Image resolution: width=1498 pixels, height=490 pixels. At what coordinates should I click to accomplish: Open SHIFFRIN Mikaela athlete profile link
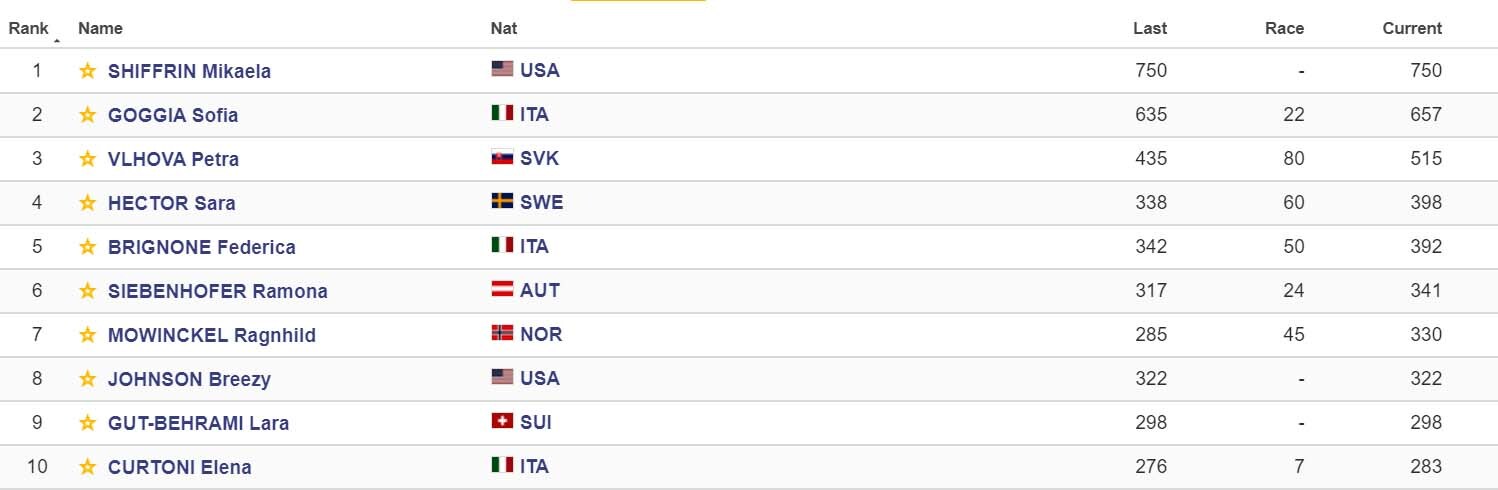coord(189,71)
